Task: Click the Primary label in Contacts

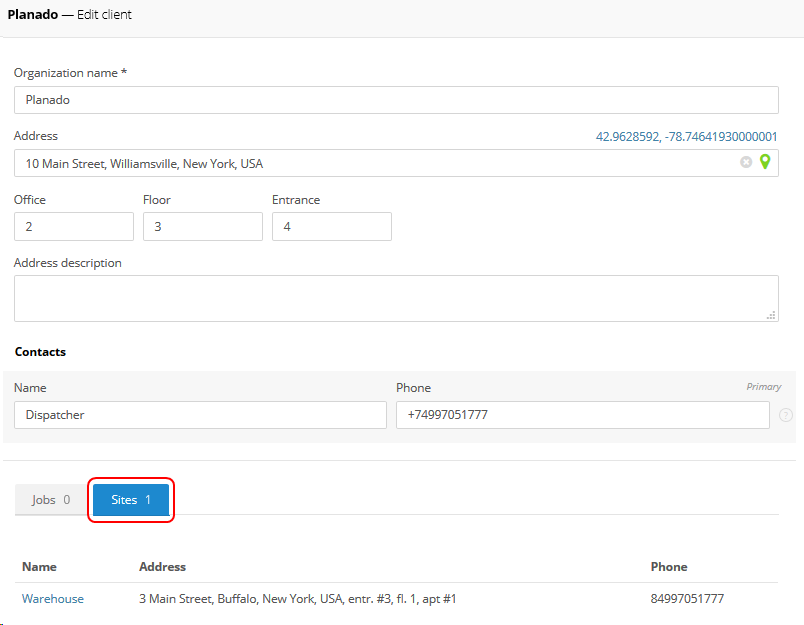Action: 763,387
